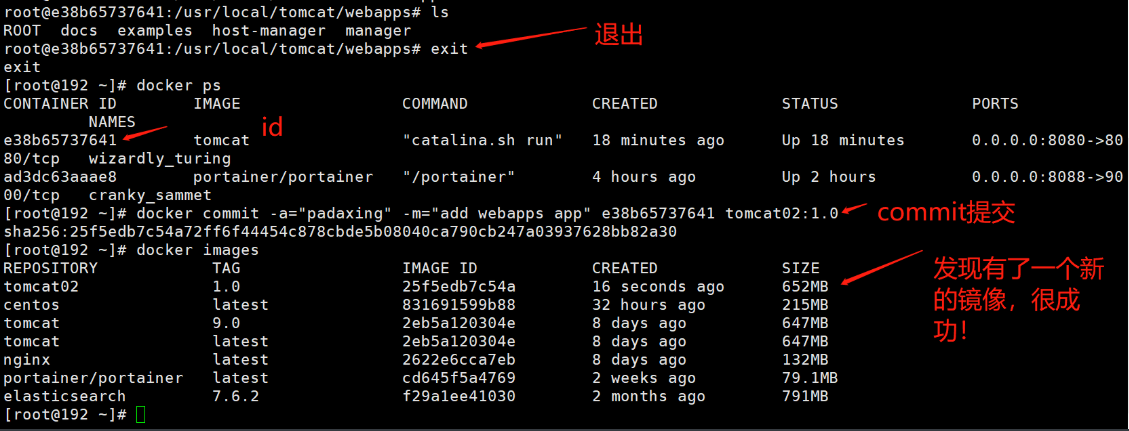This screenshot has width=1129, height=431.
Task: Click the TAG column header
Action: tap(226, 268)
